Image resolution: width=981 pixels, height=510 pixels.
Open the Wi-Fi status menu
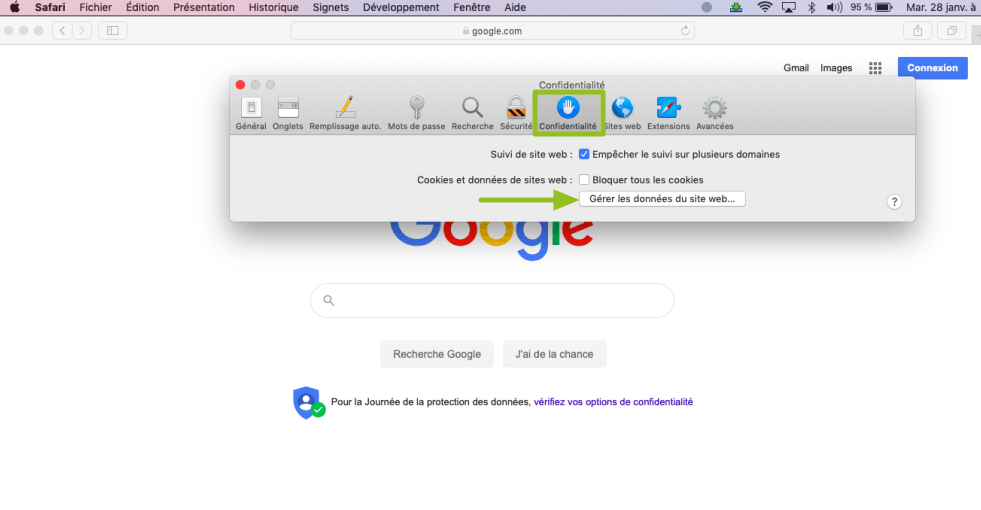pos(765,8)
